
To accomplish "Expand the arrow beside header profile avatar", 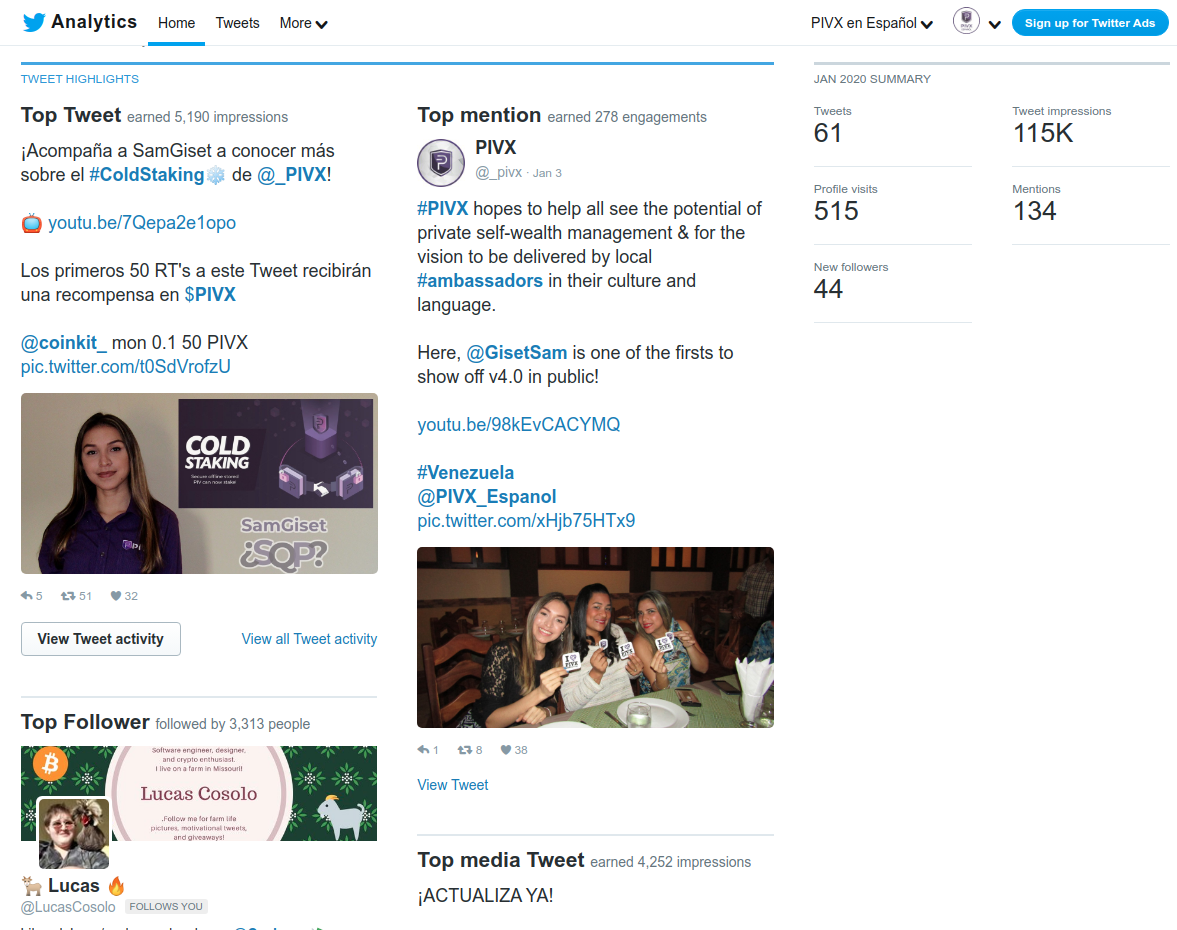I will pyautogui.click(x=995, y=24).
